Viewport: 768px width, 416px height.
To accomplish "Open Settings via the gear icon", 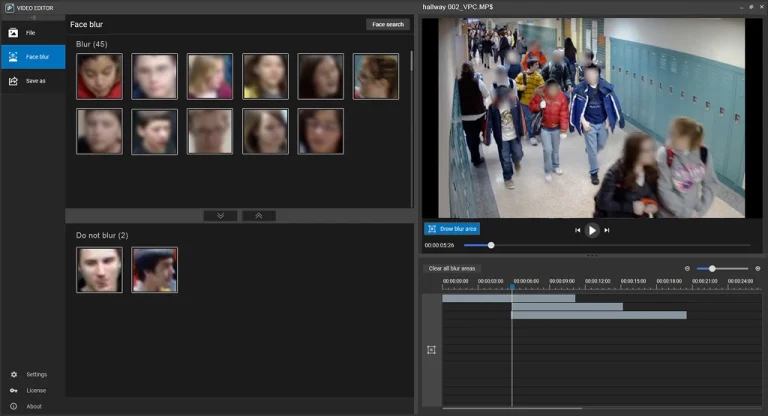I will click(x=14, y=374).
